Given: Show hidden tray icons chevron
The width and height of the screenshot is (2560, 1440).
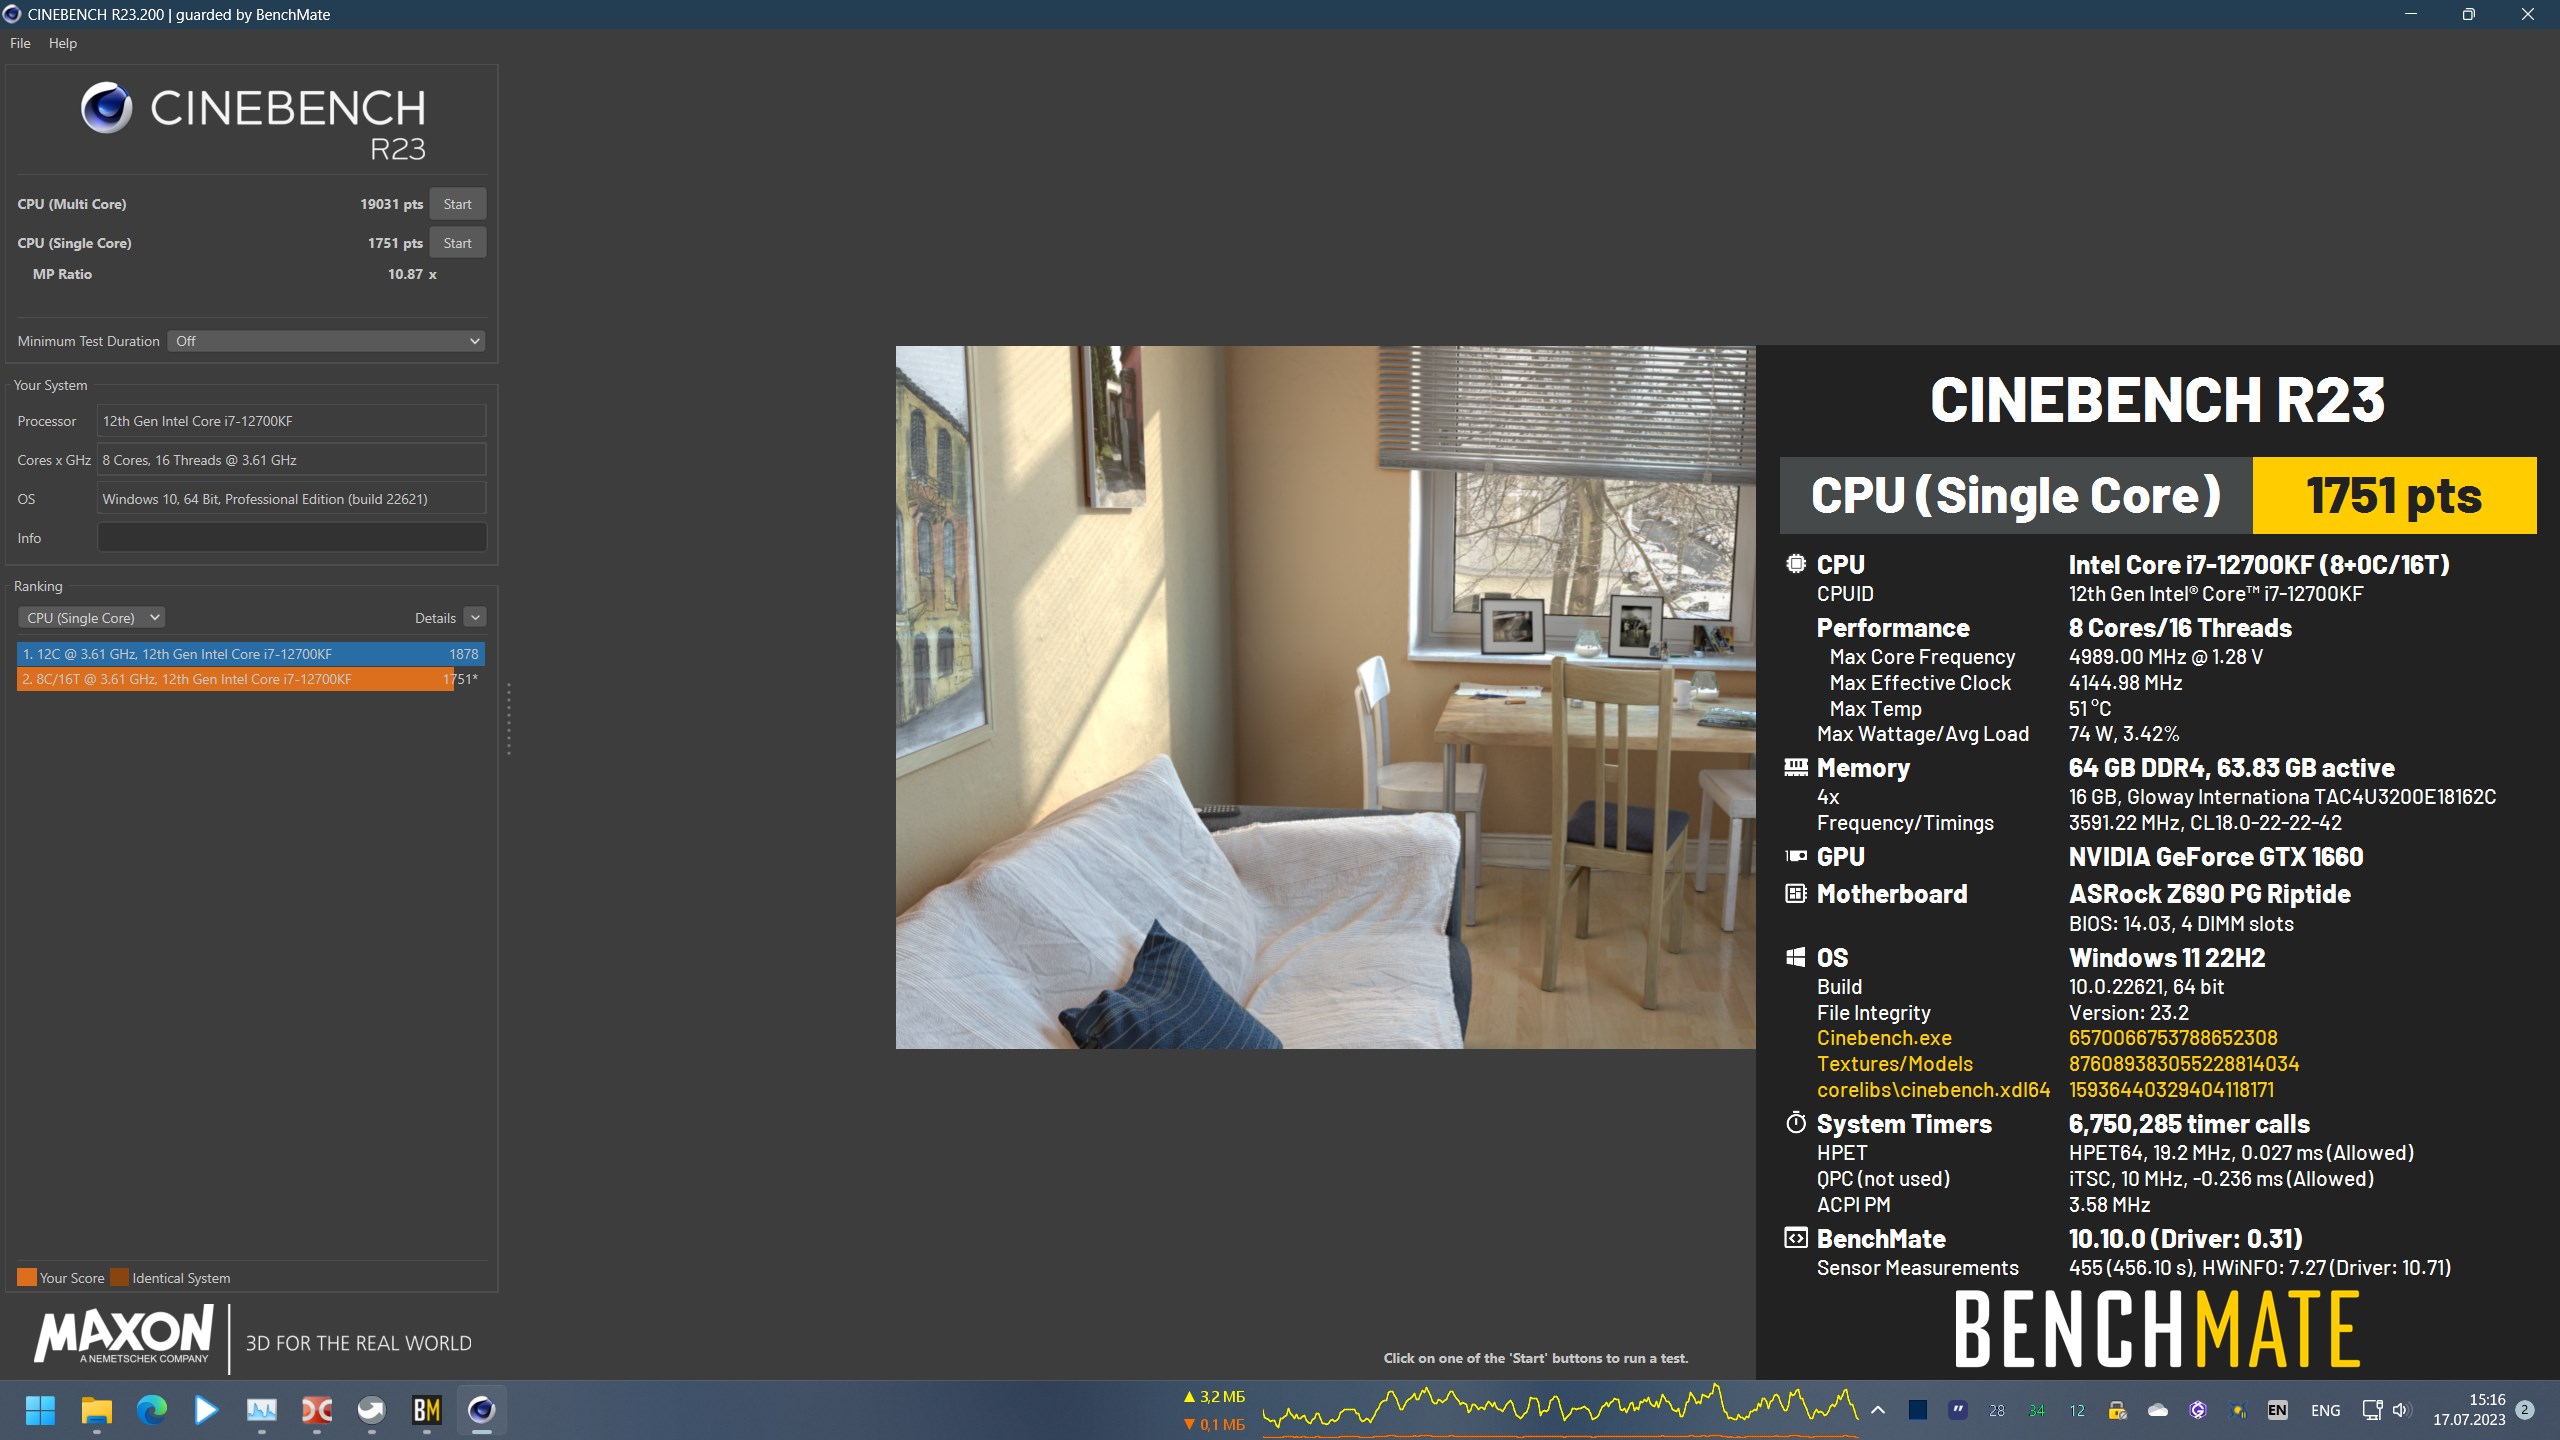Looking at the screenshot, I should point(1877,1410).
